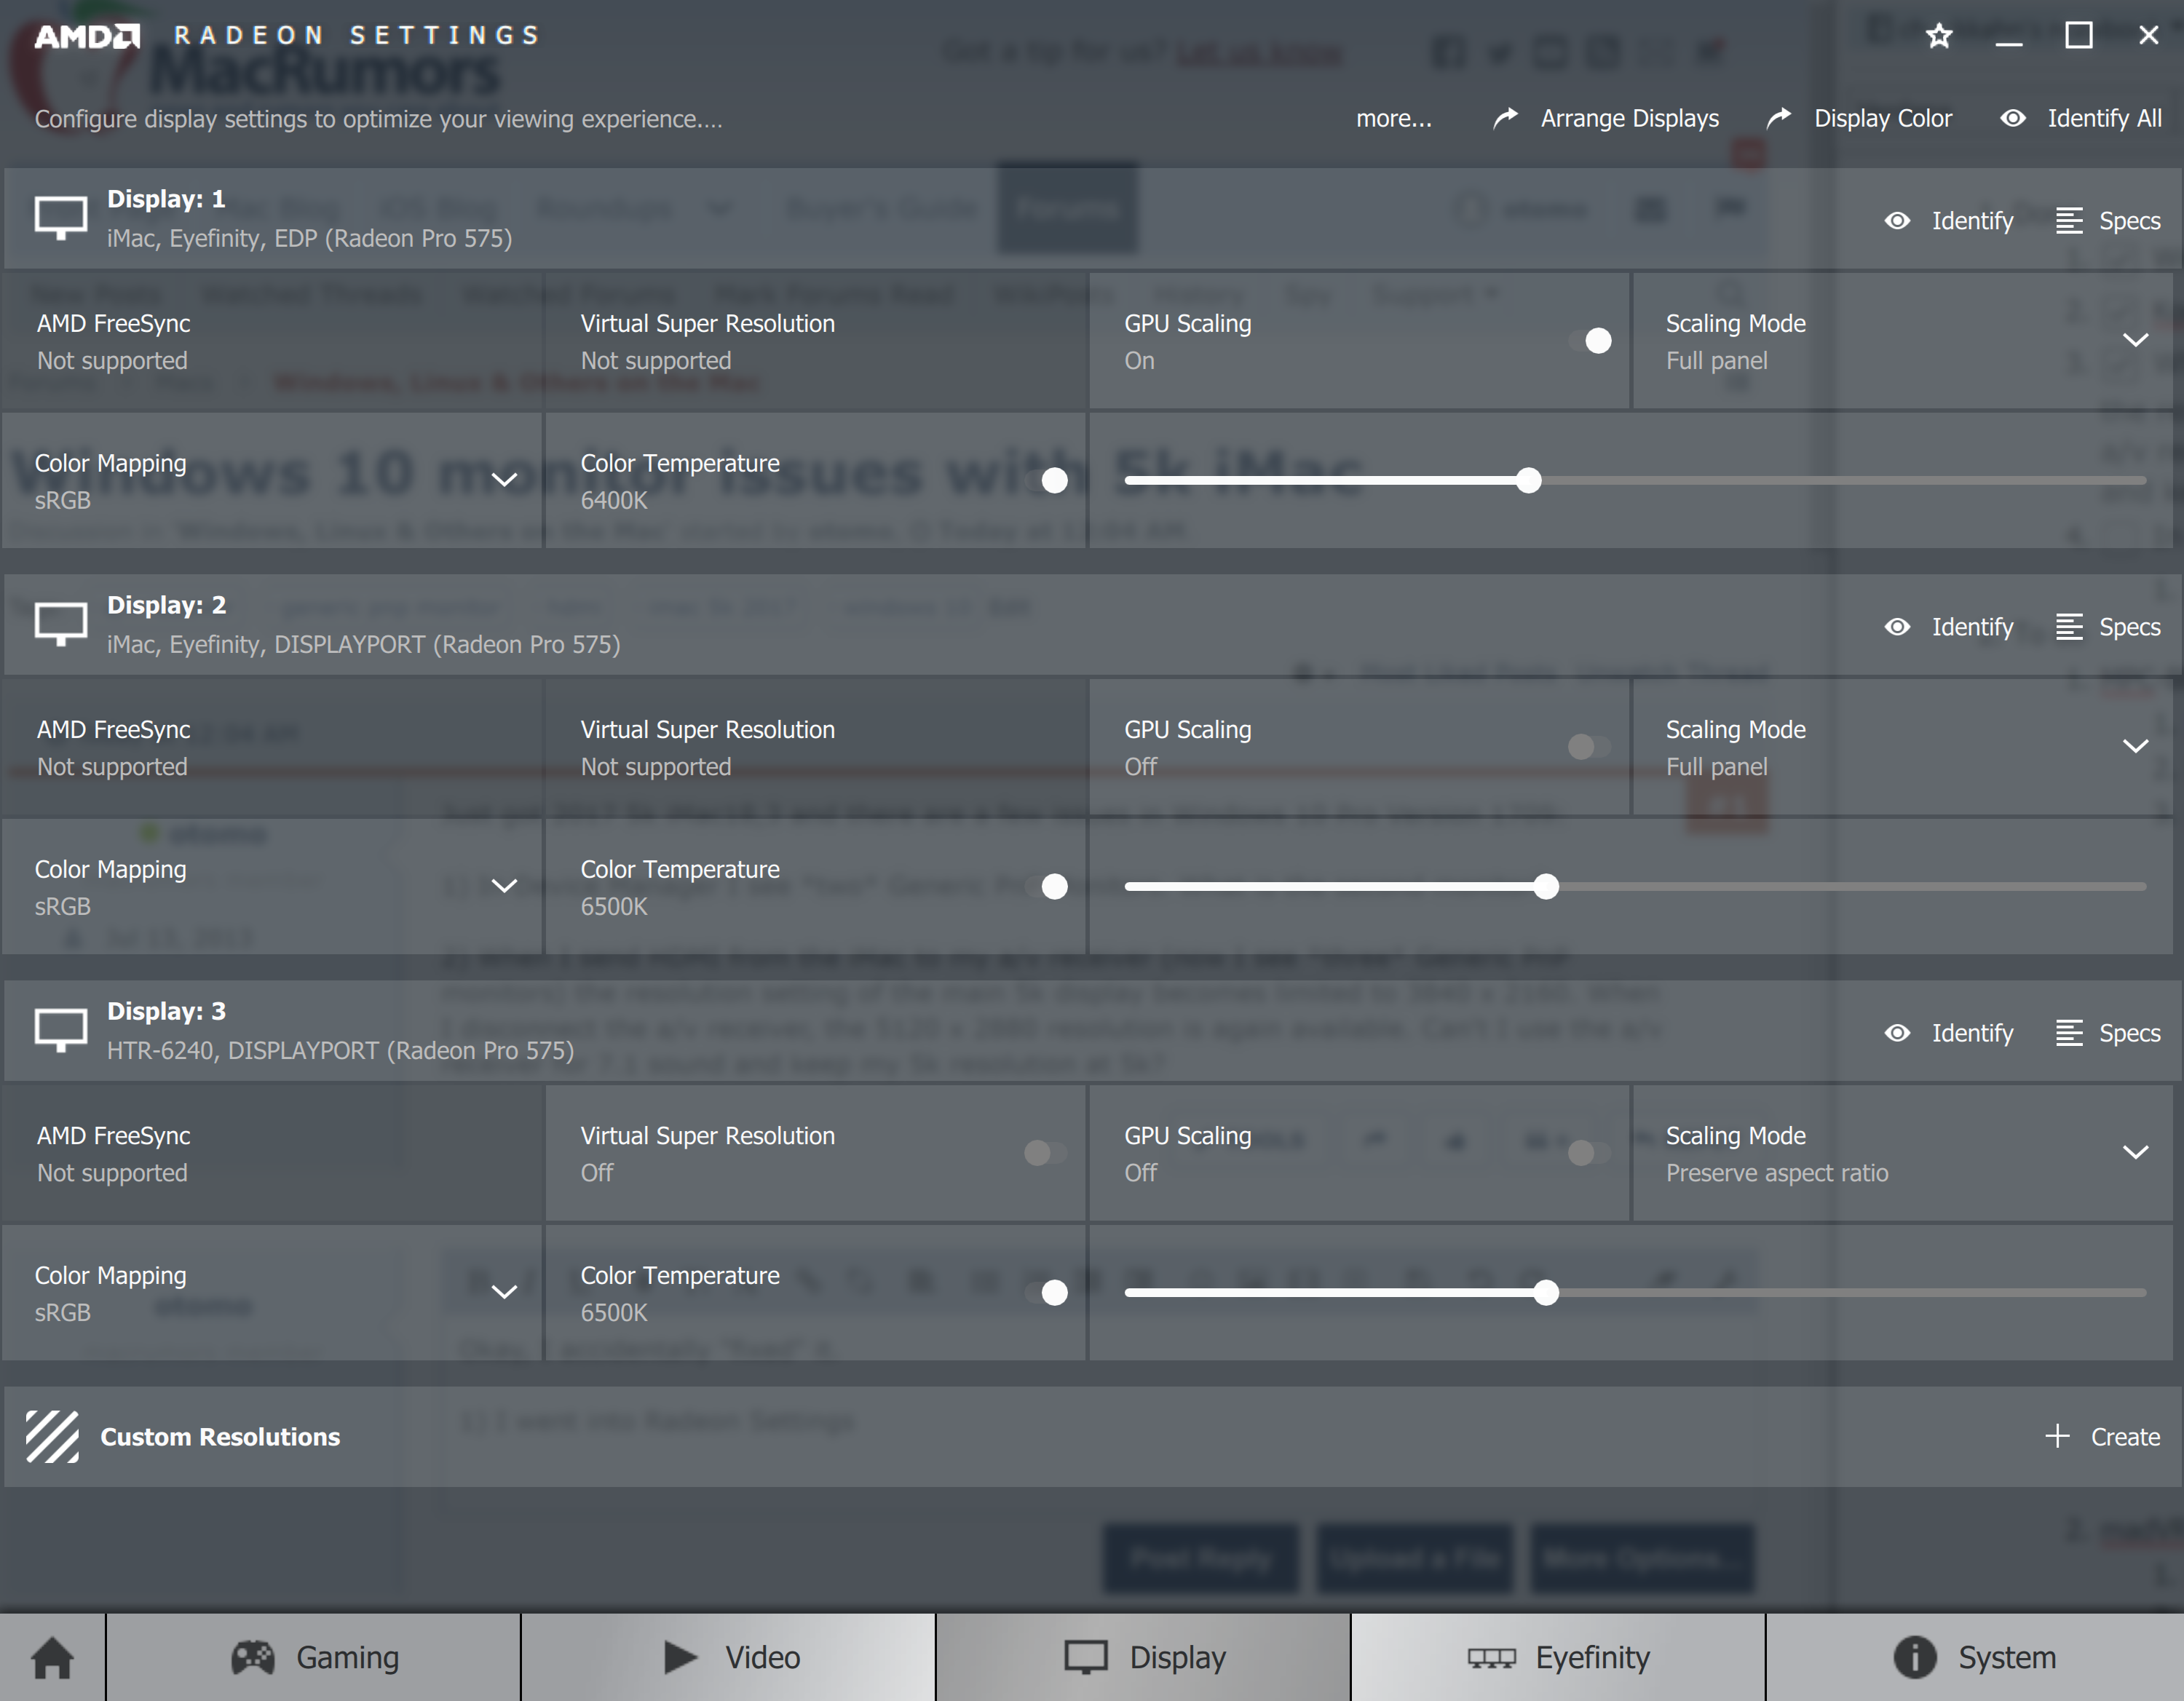The height and width of the screenshot is (1701, 2184).
Task: Expand Scaling Mode dropdown for Display 1
Action: click(2135, 341)
